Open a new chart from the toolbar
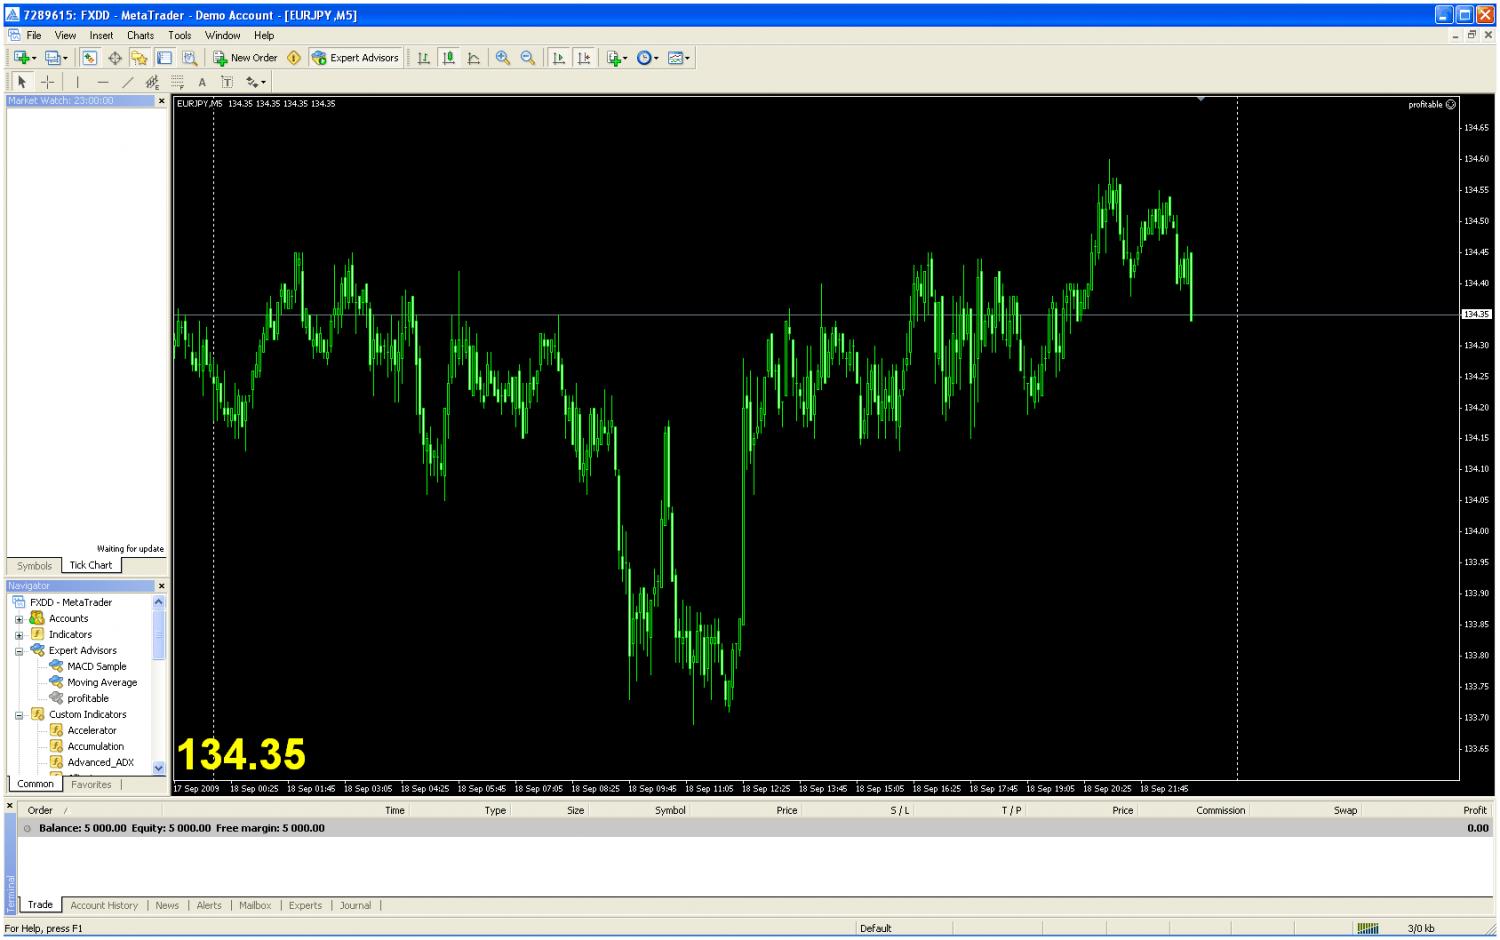Viewport: 1500px width, 940px height. (x=23, y=58)
